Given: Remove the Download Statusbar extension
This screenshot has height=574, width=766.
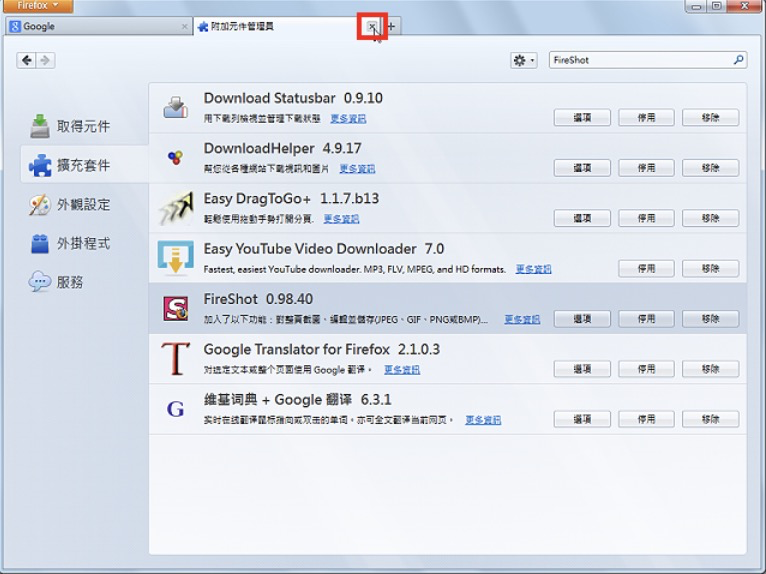Looking at the screenshot, I should click(711, 118).
